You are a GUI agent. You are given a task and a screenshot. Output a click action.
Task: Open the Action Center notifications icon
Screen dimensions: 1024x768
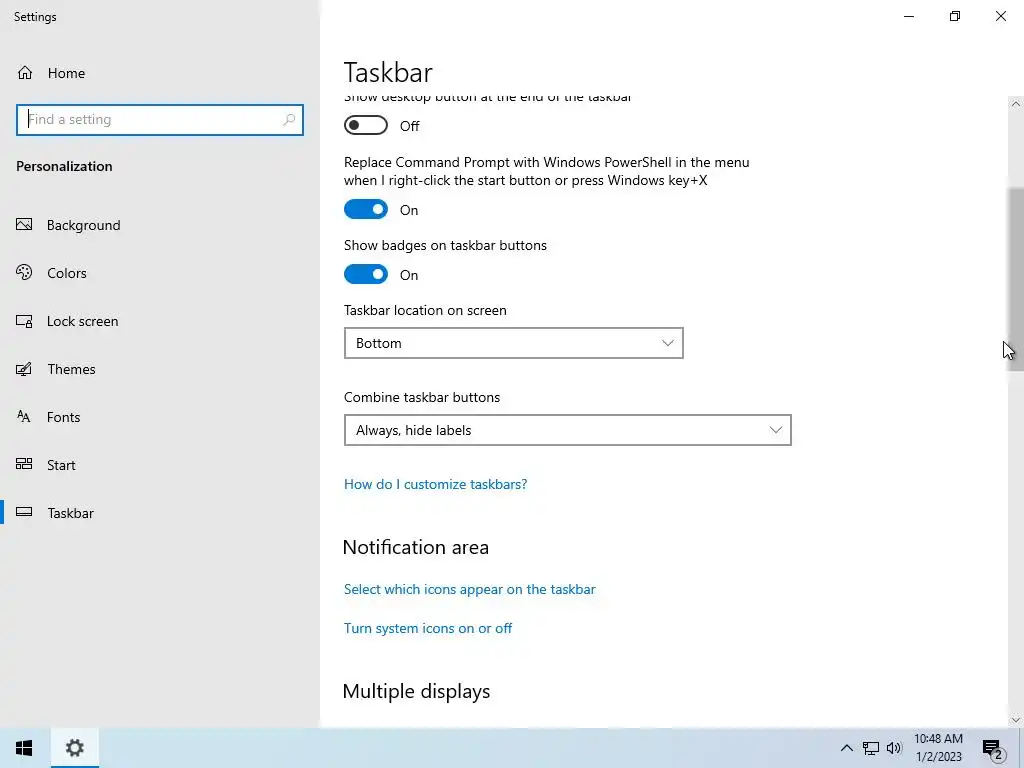[x=993, y=749]
